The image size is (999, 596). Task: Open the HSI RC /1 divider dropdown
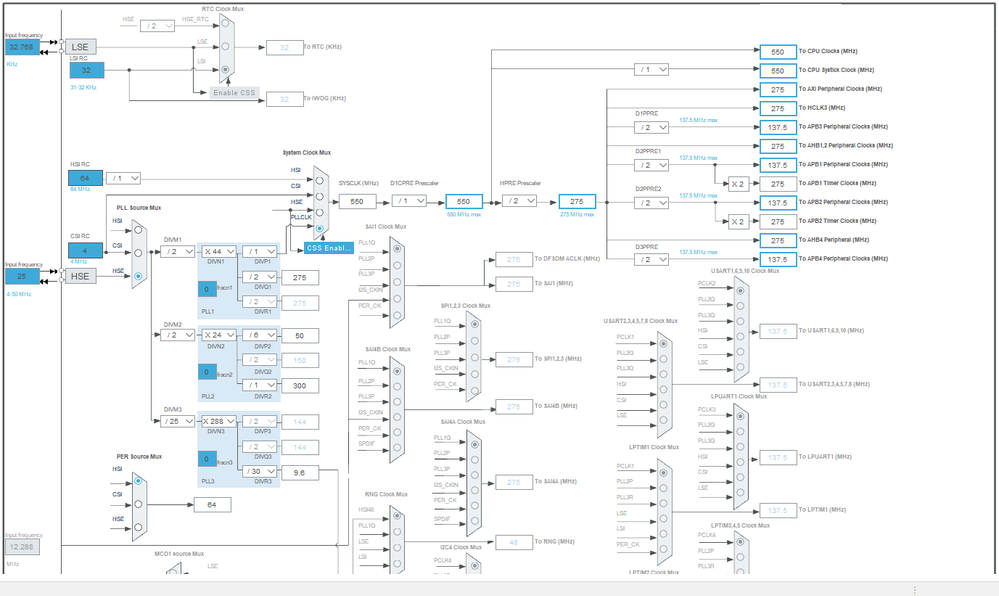point(123,178)
